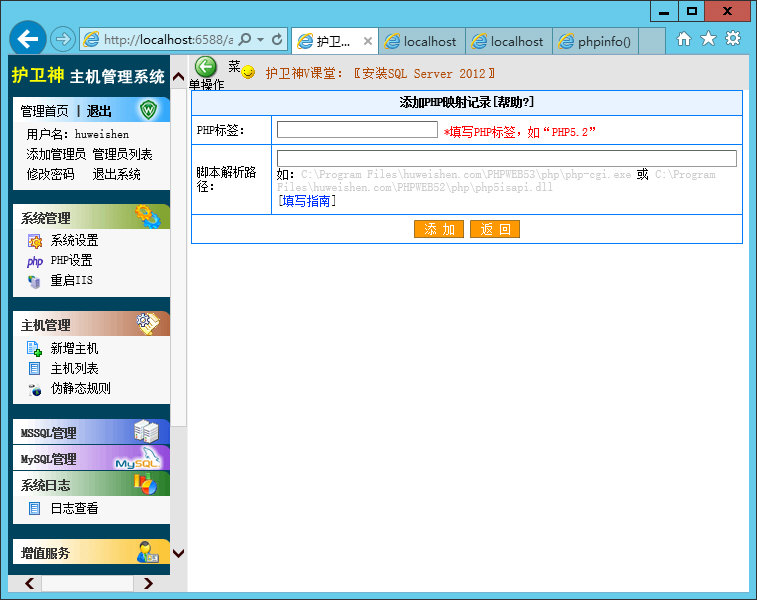Collapse the 系统日志 section header

(x=91, y=484)
